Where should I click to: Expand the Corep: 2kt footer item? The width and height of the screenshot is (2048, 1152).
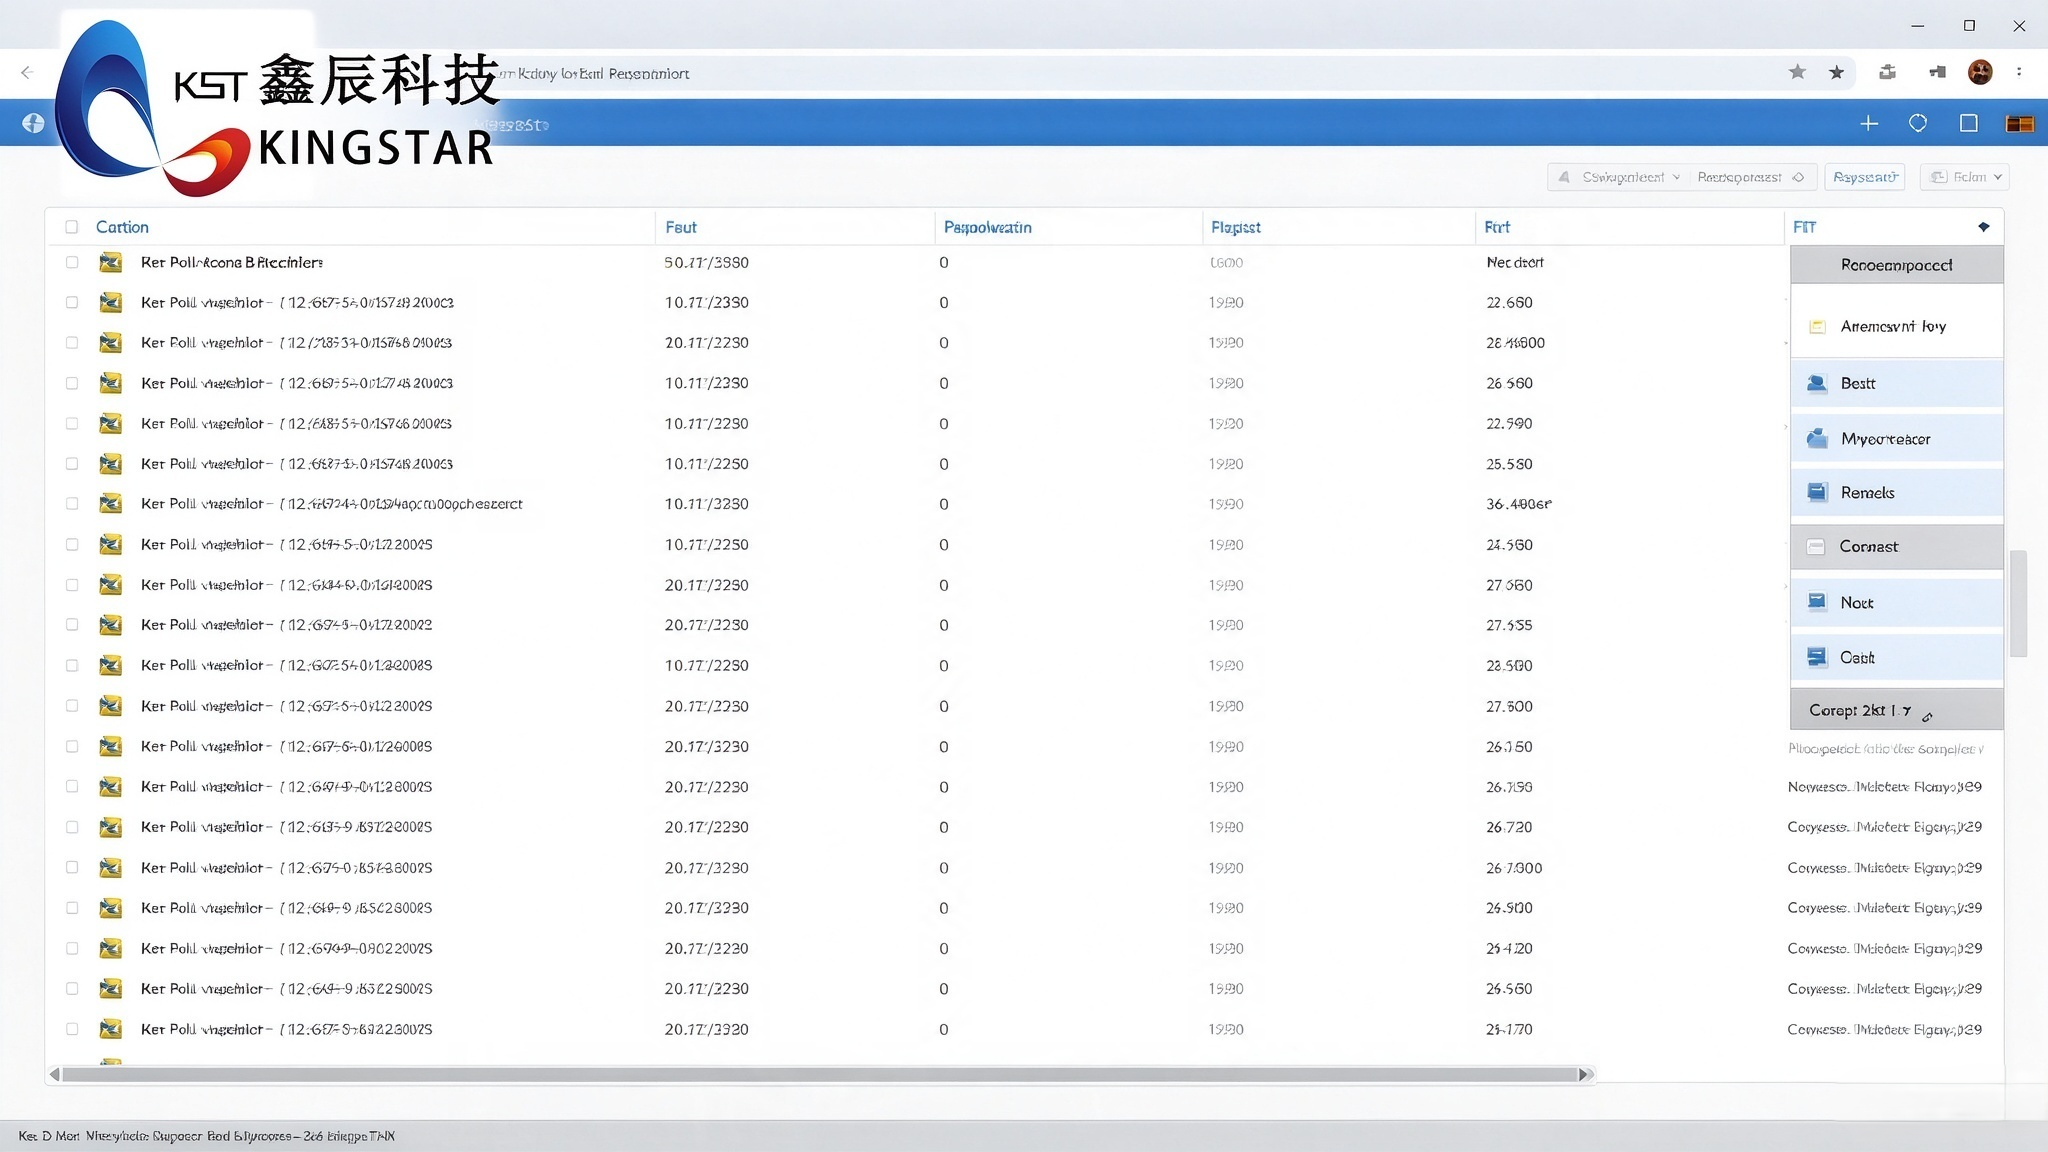(x=1896, y=710)
